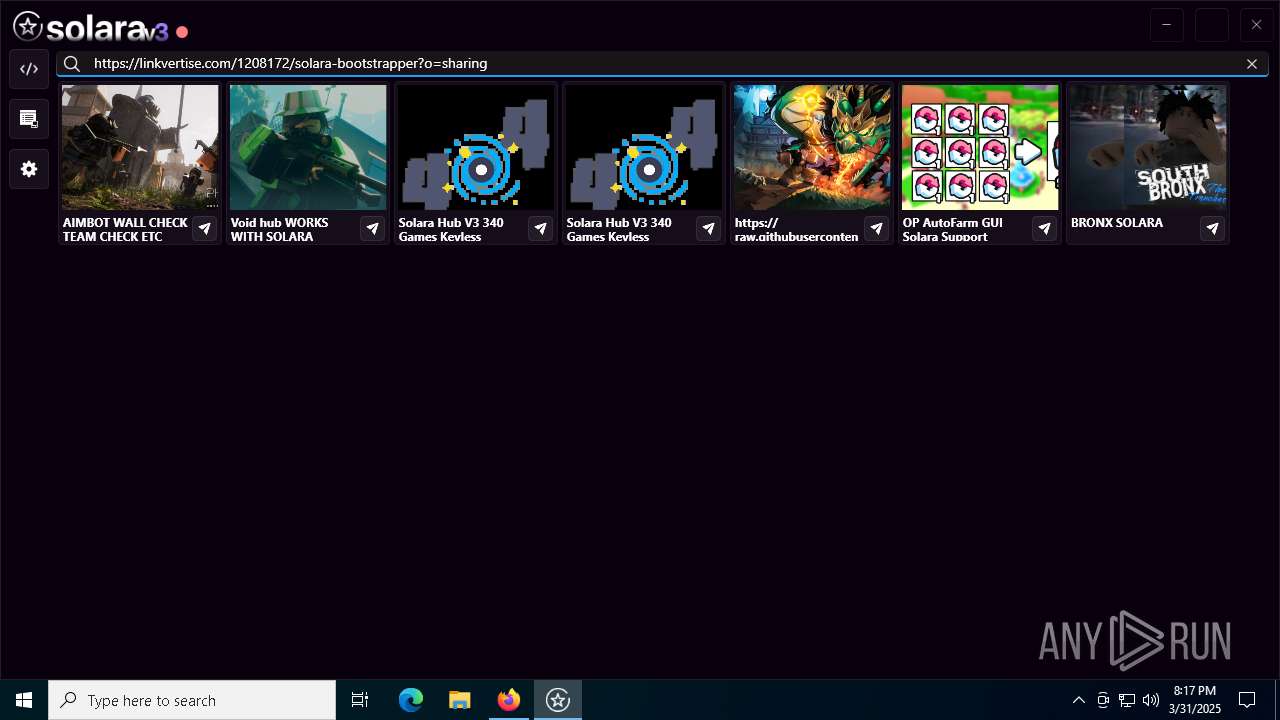Close the Solara window

[x=1257, y=25]
